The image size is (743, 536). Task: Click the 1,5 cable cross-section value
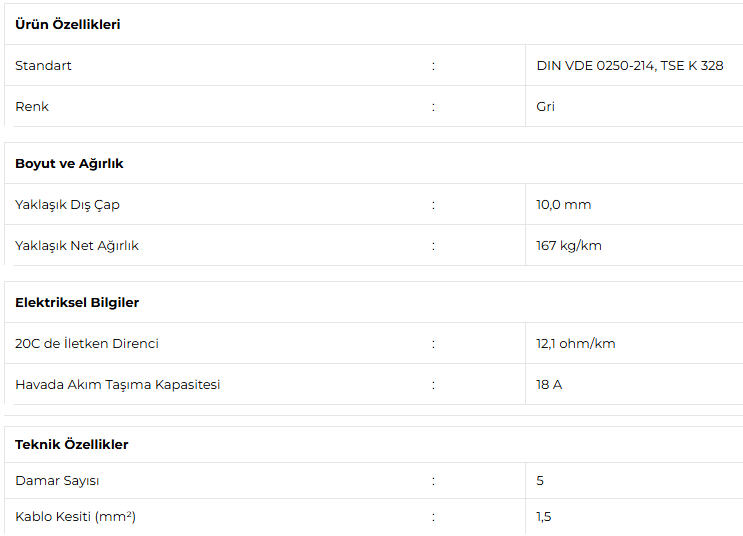point(544,517)
